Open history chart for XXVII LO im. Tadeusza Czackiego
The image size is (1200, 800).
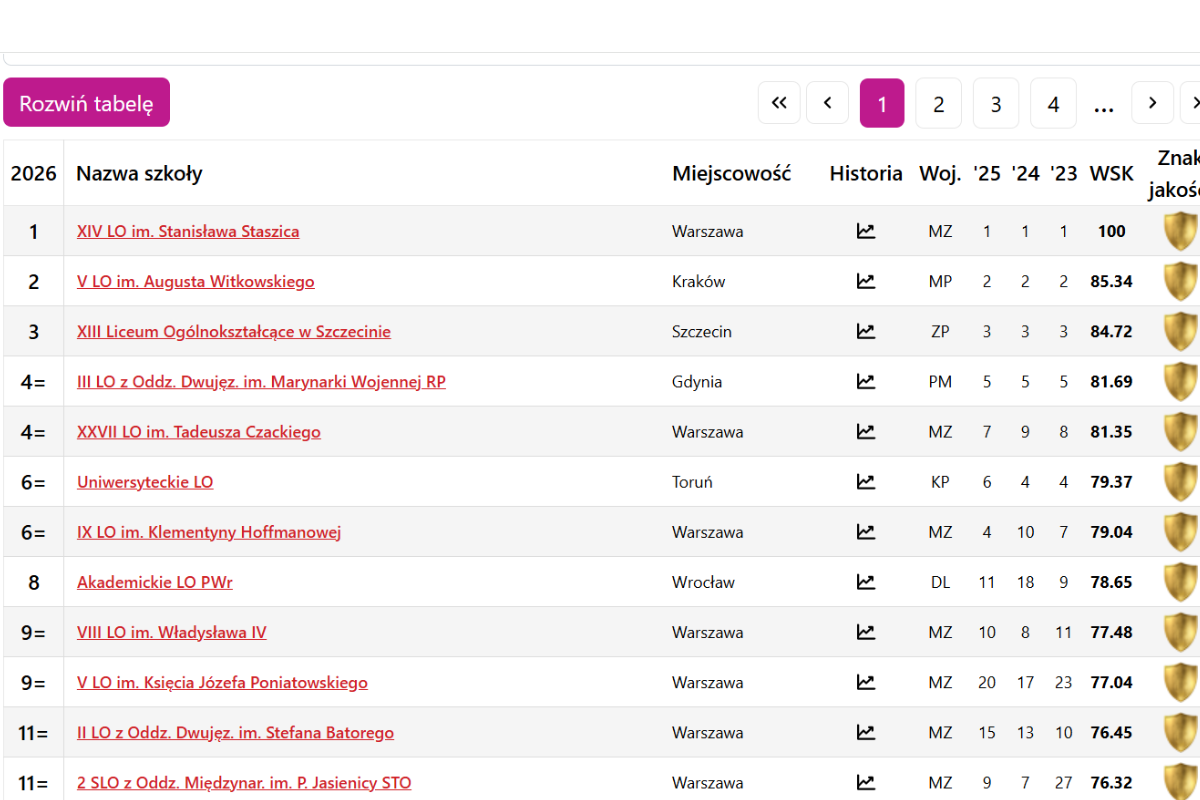pos(866,432)
